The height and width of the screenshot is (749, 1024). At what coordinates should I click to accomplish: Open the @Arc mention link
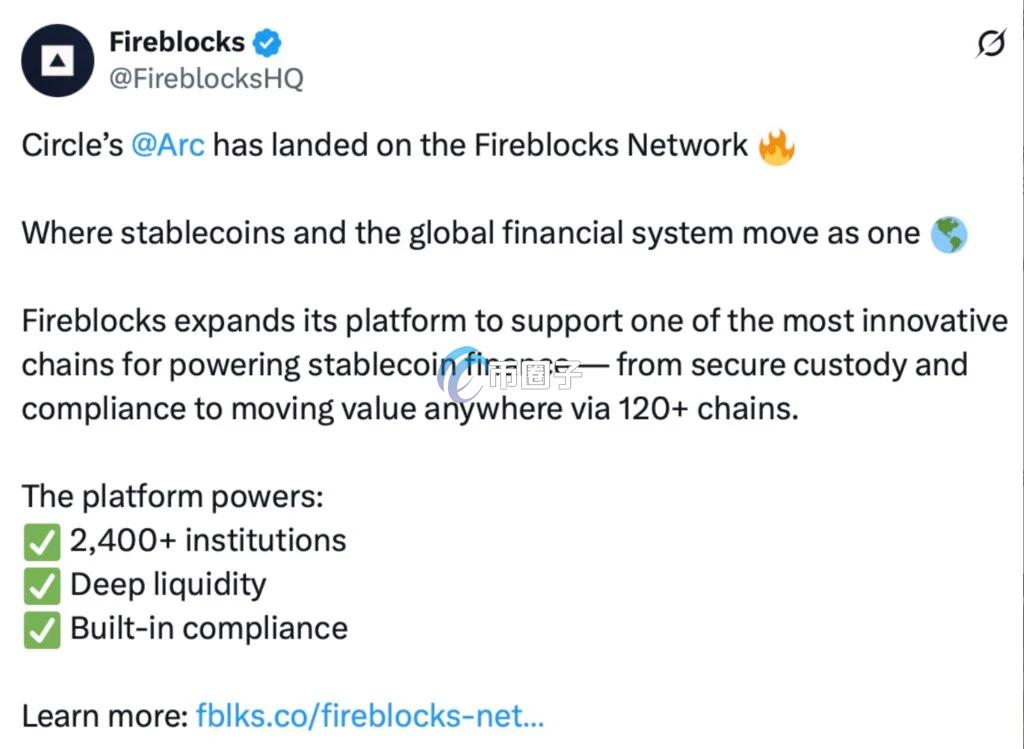click(x=168, y=146)
